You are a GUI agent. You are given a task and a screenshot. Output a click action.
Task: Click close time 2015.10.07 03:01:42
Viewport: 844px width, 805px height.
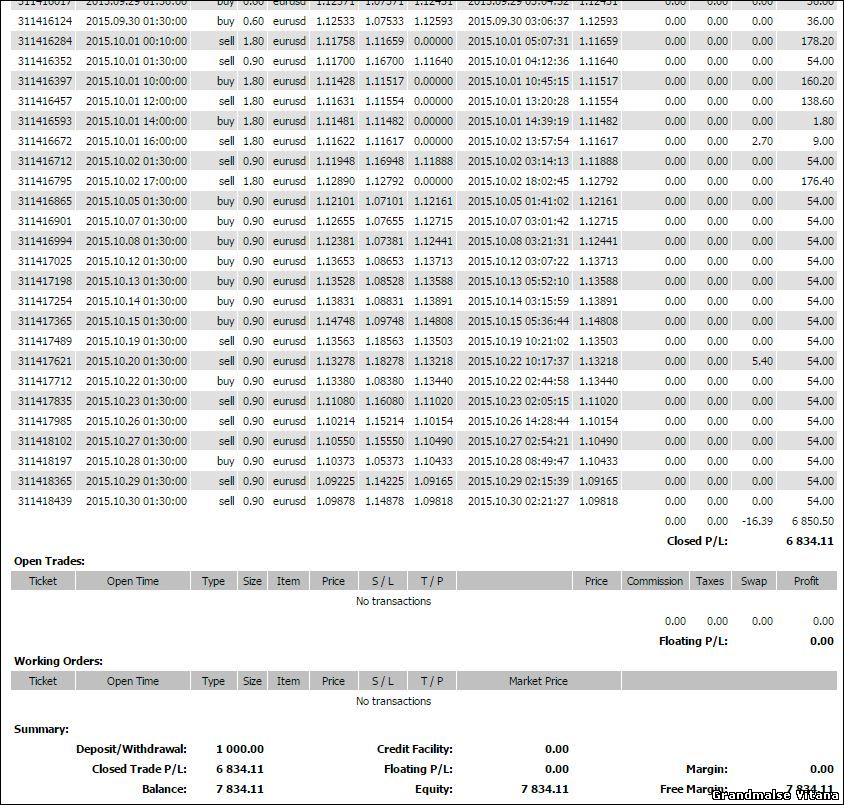[518, 221]
